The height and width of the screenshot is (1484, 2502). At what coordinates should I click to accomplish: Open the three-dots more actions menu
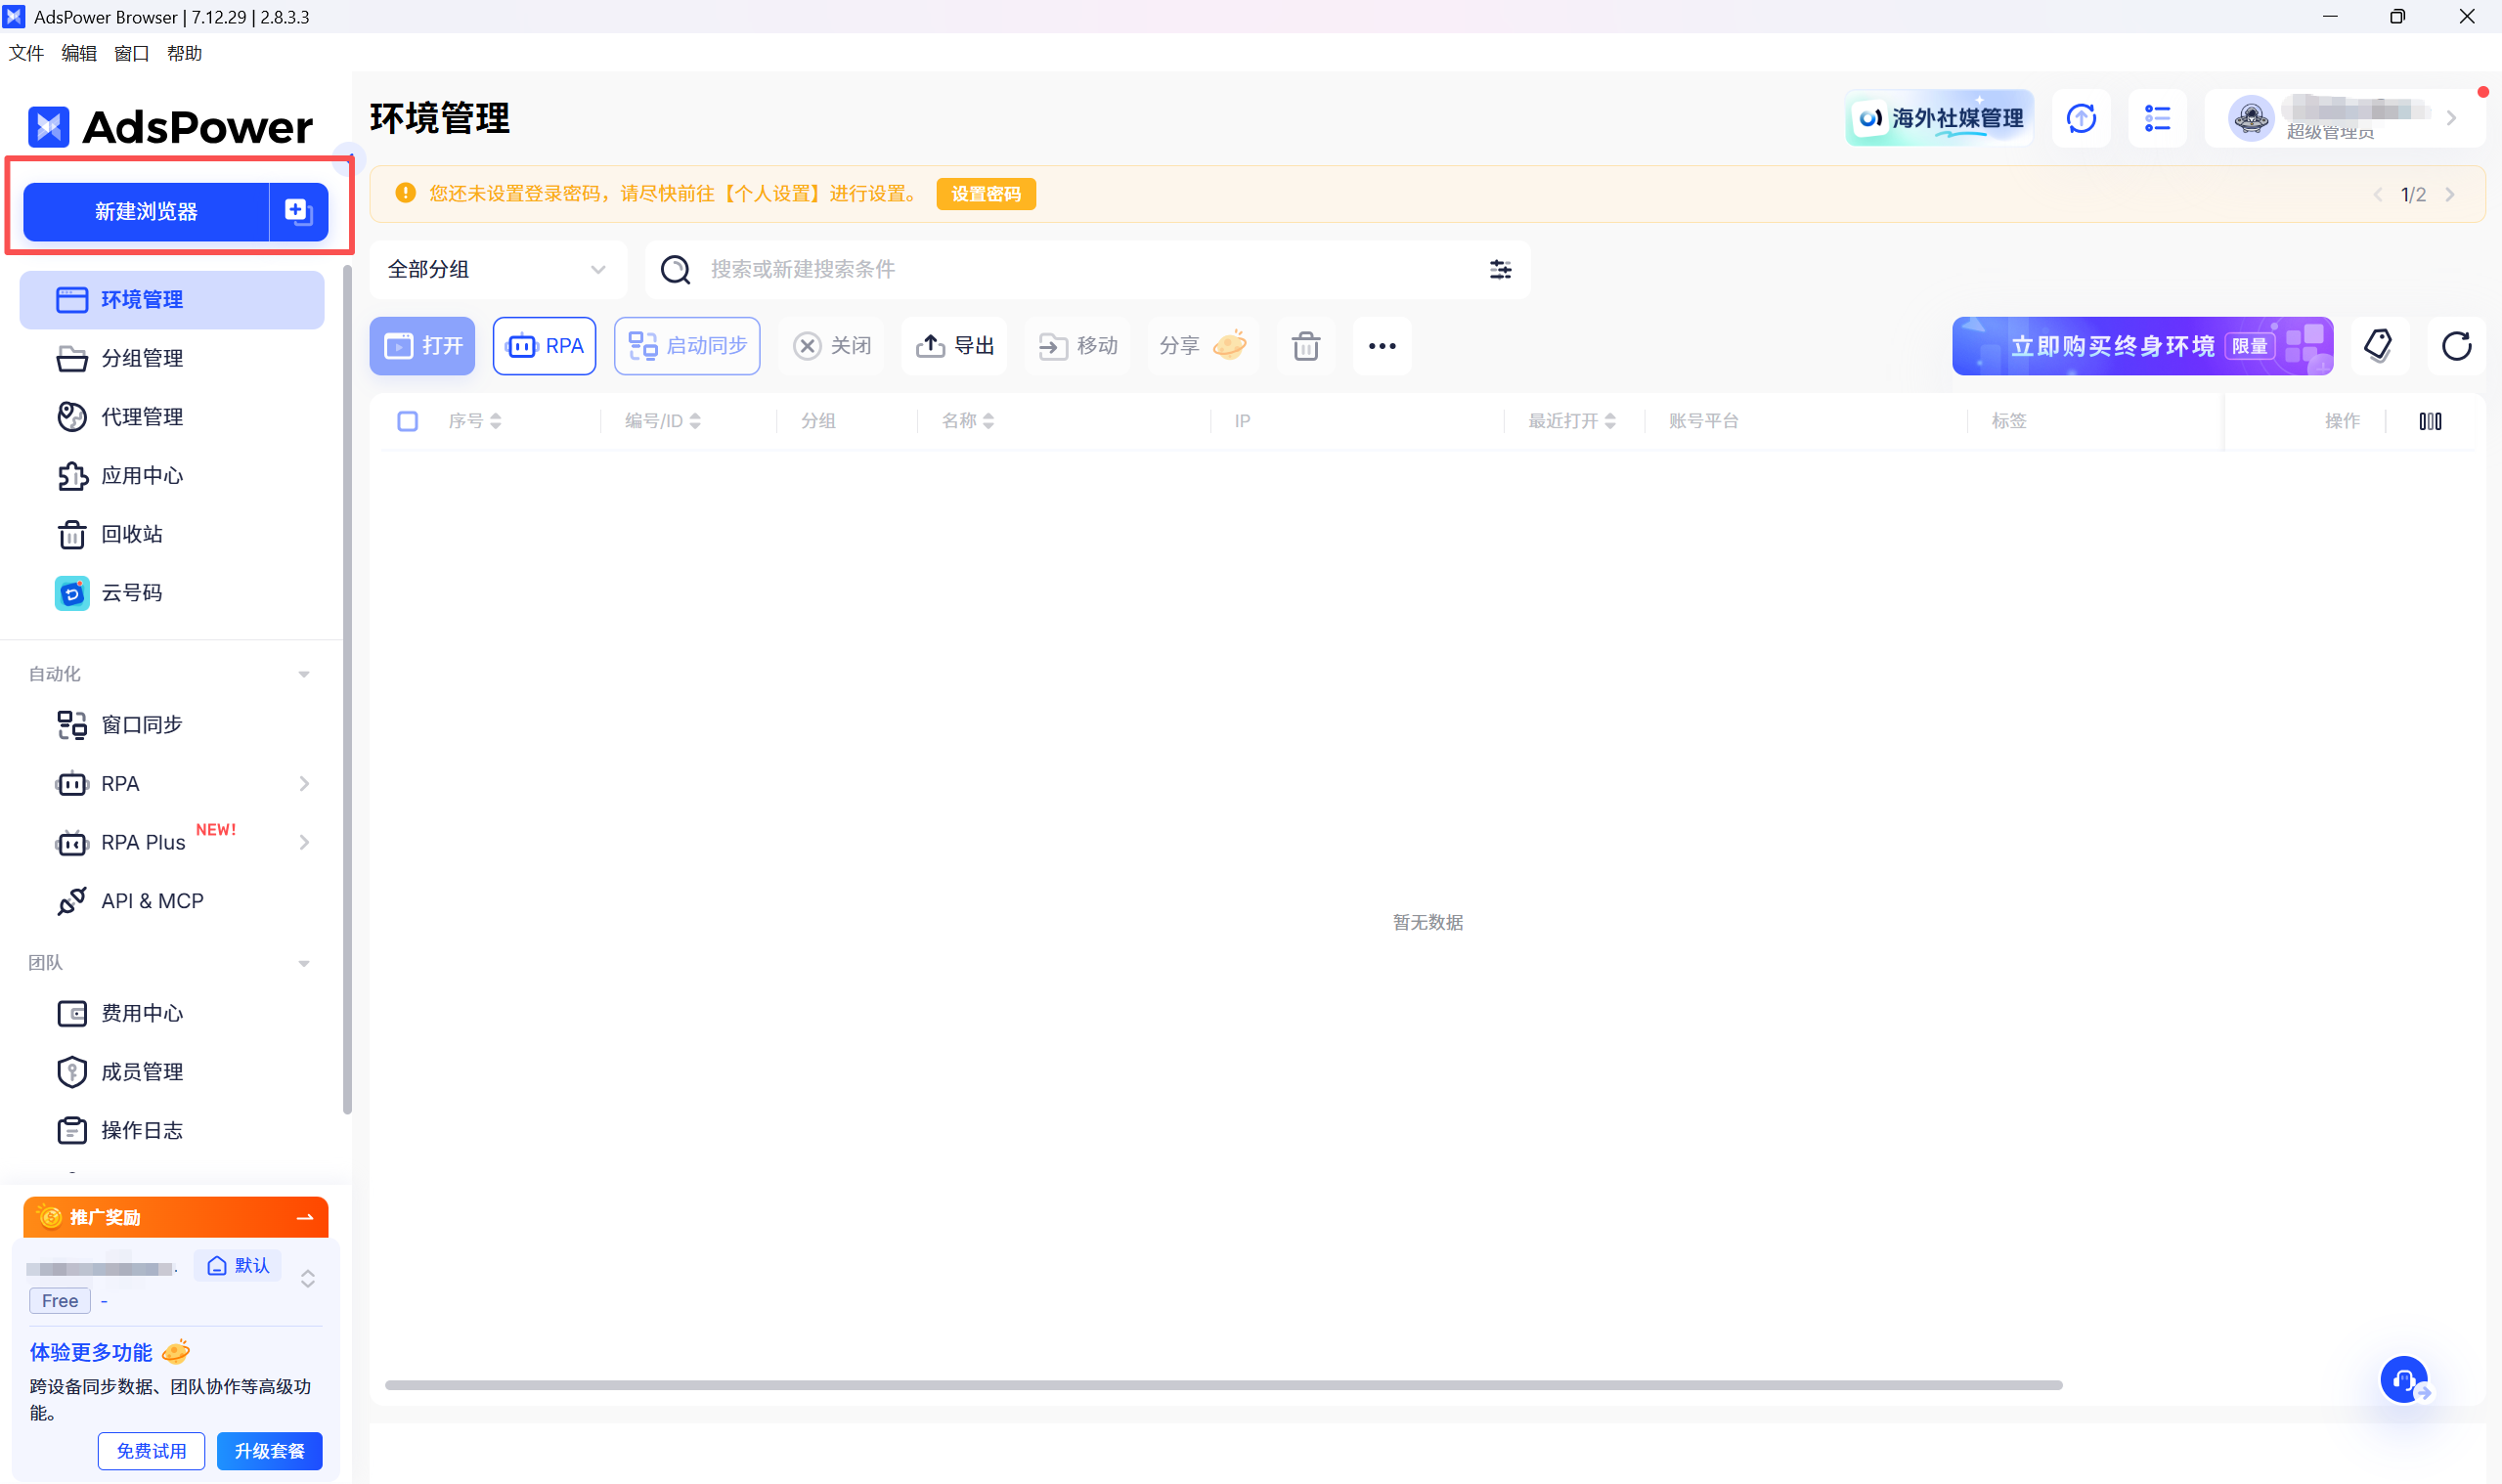click(1381, 346)
